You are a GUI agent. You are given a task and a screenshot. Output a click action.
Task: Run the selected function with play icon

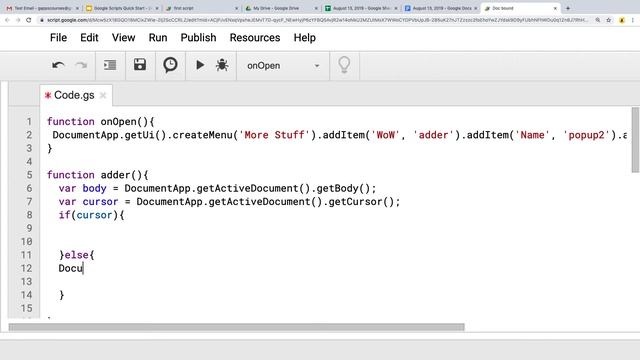tap(200, 64)
